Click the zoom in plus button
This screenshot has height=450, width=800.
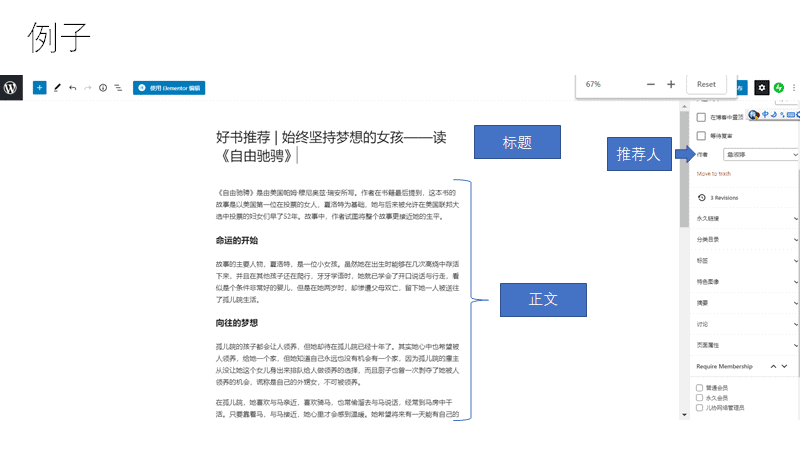coord(671,85)
